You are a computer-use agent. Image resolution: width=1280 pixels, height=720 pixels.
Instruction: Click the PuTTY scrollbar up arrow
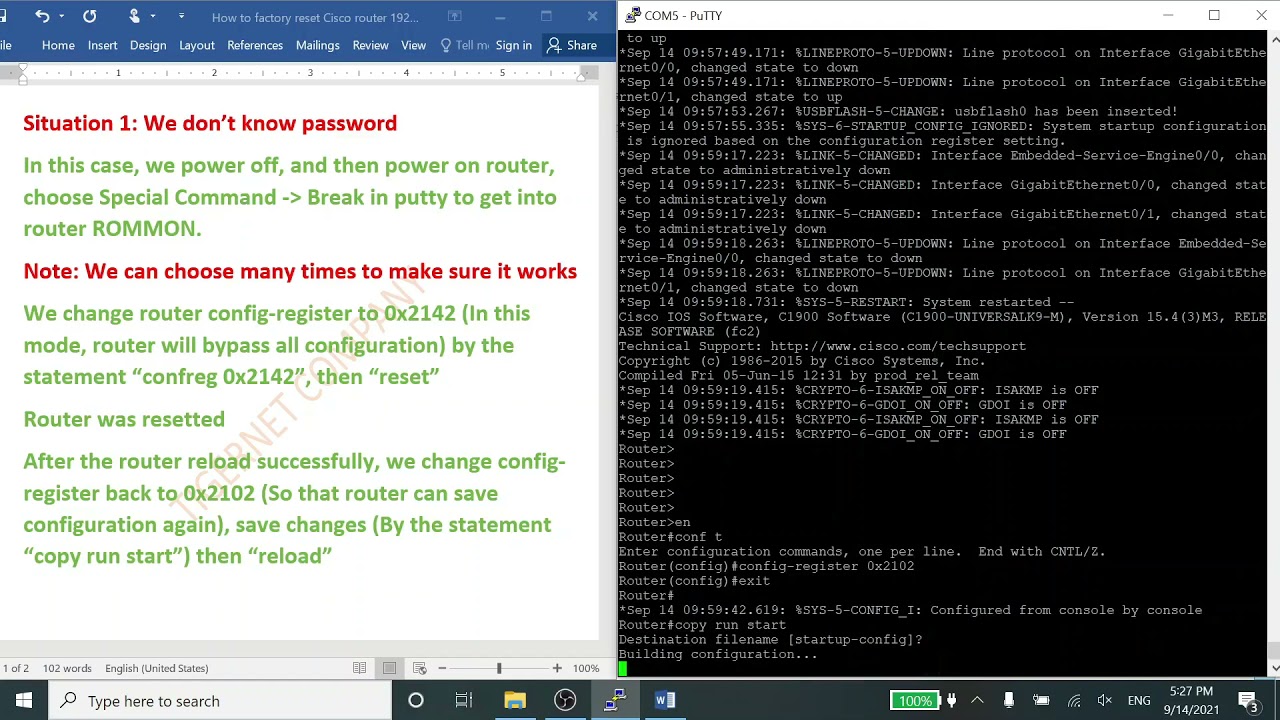(1275, 39)
